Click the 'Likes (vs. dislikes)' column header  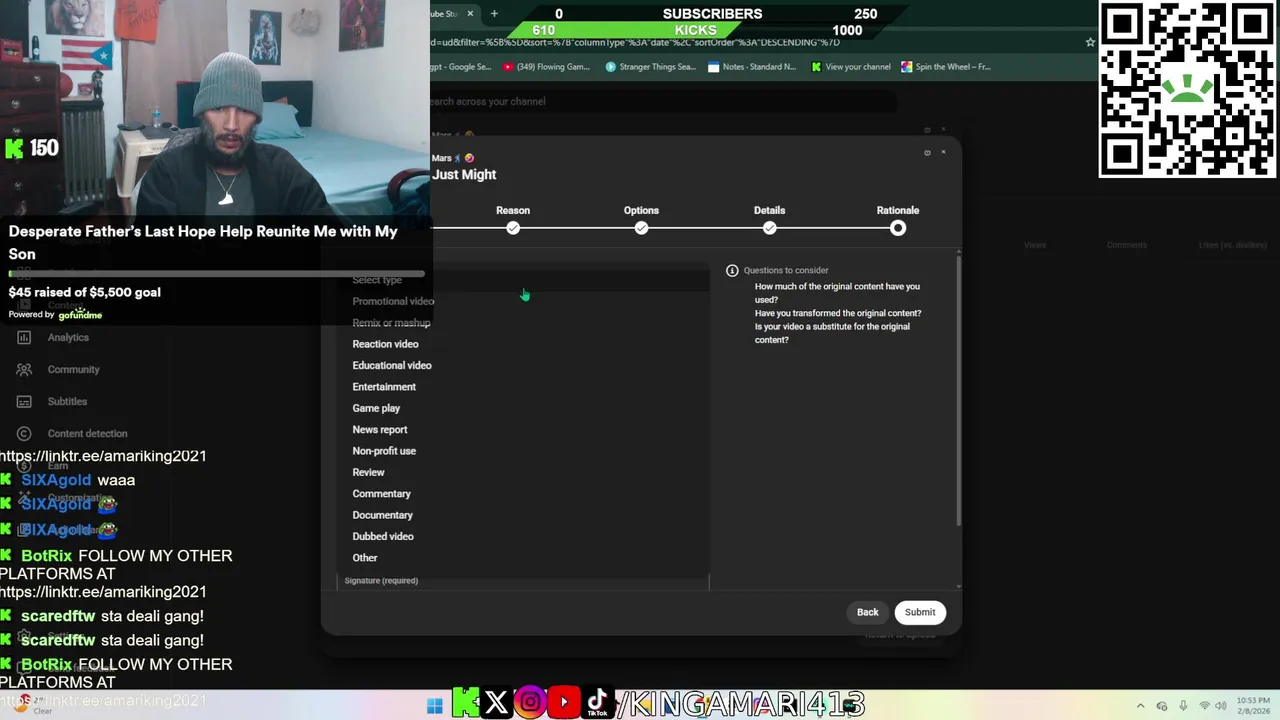pos(1232,245)
